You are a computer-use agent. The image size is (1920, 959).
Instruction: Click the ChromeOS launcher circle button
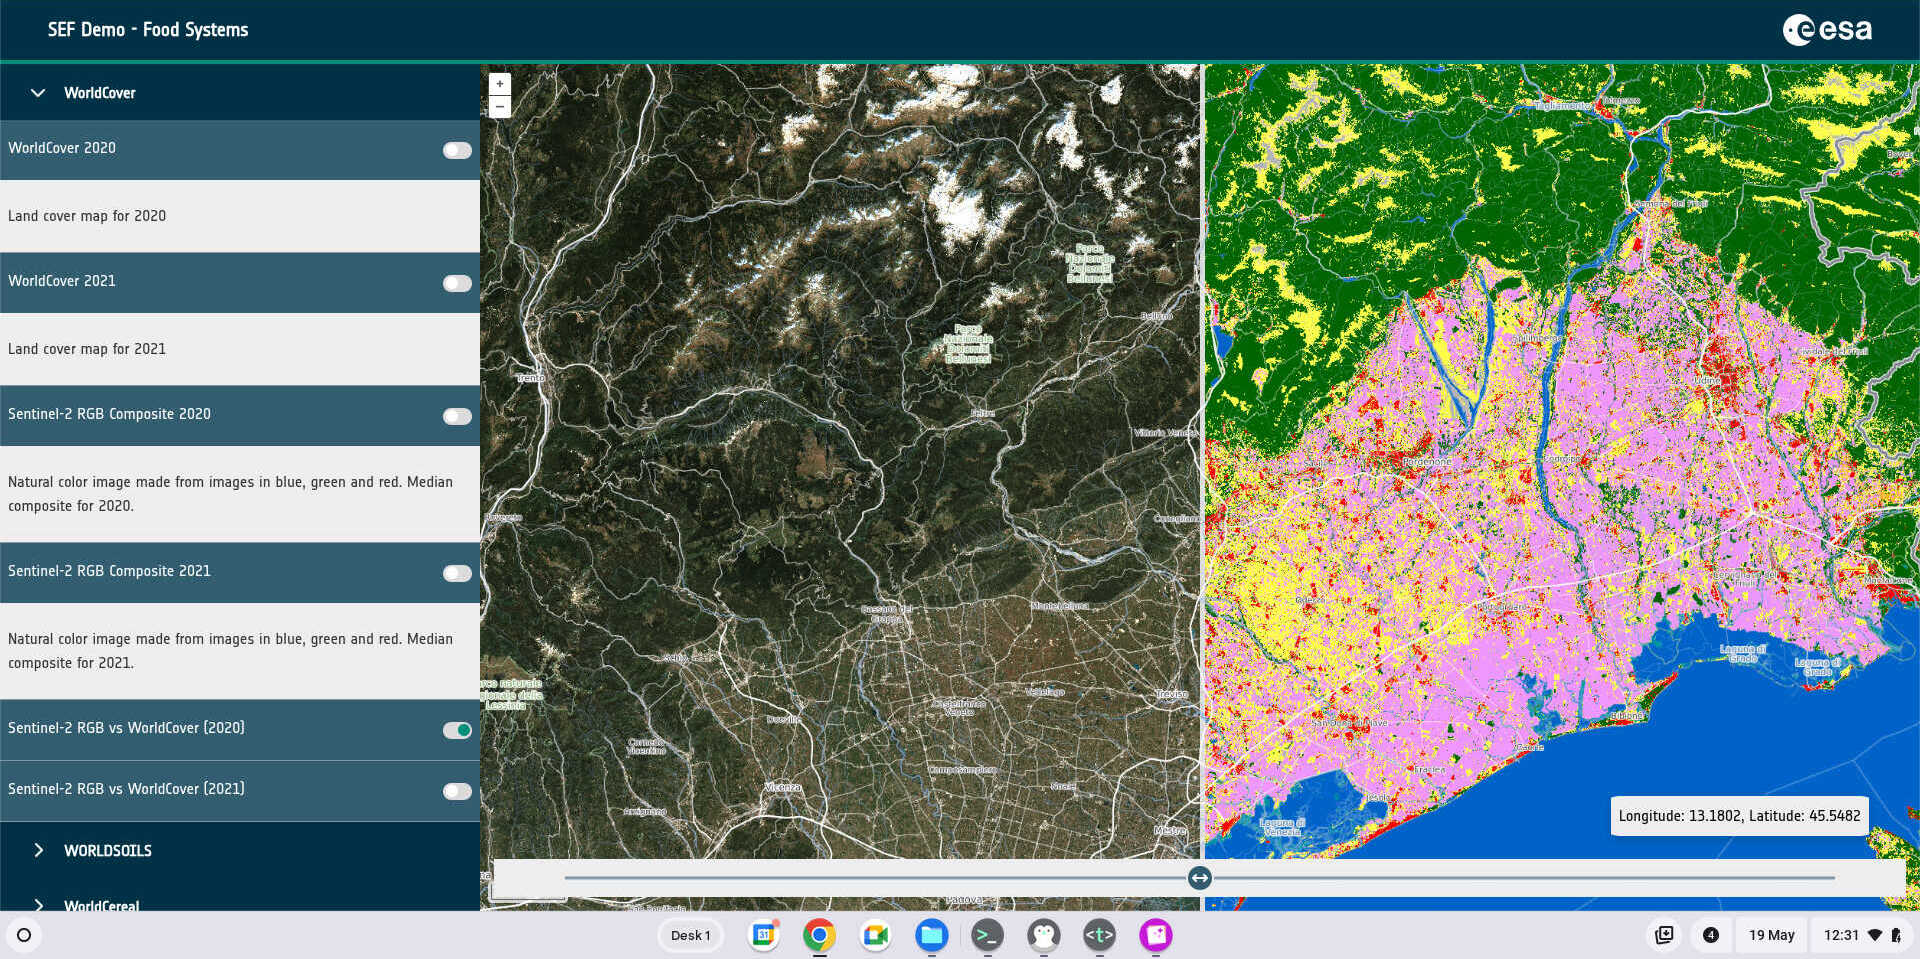[24, 935]
